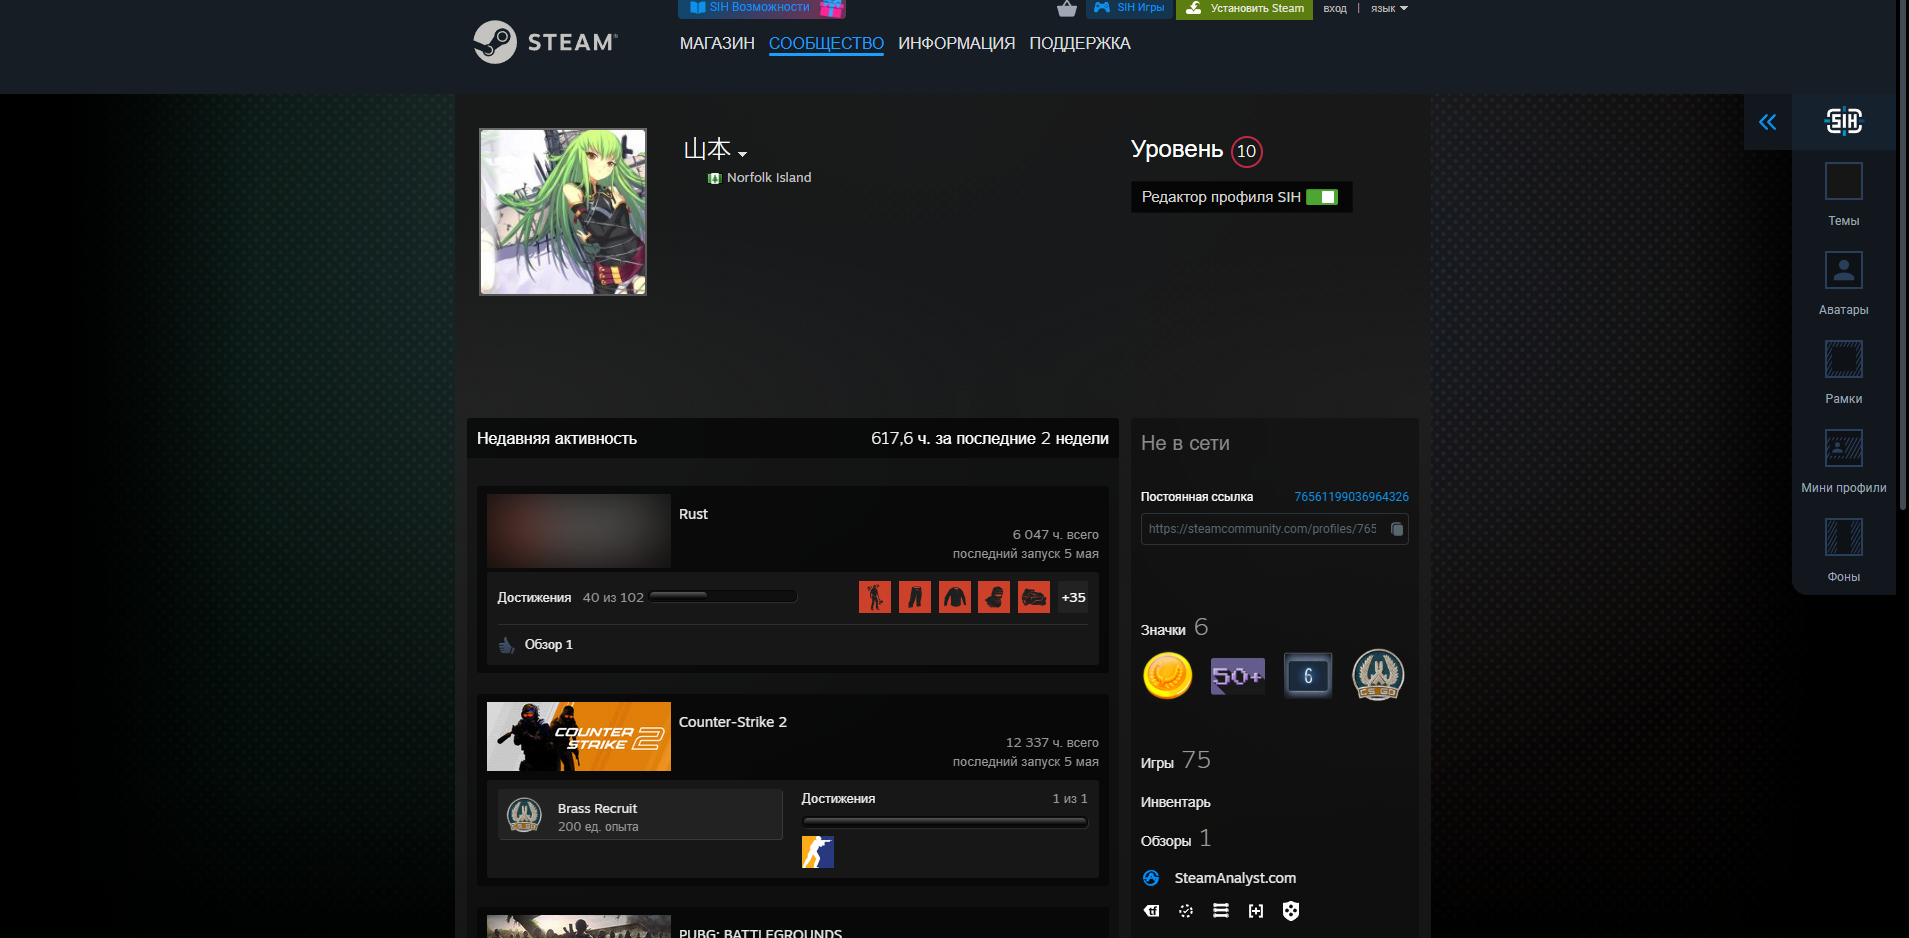Click Установить Steam button

(x=1245, y=8)
